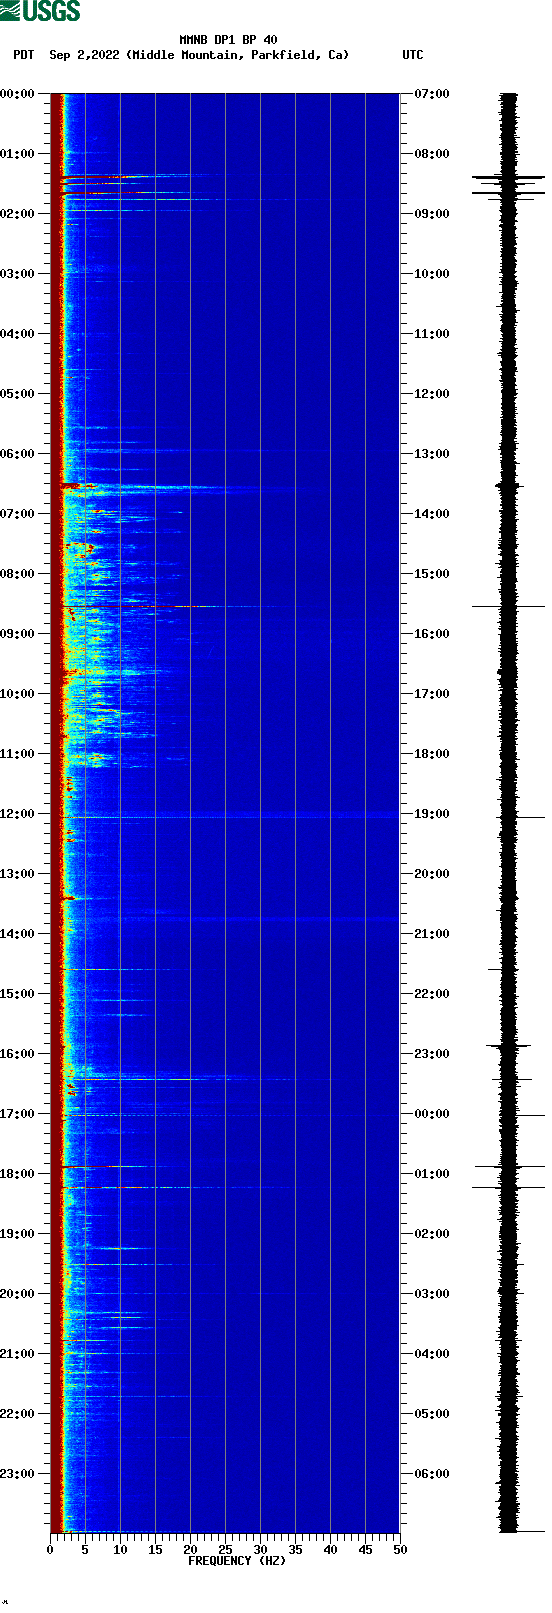Viewport: 552px width, 1613px height.
Task: Click the 02:00 PDT time label
Action: point(17,214)
